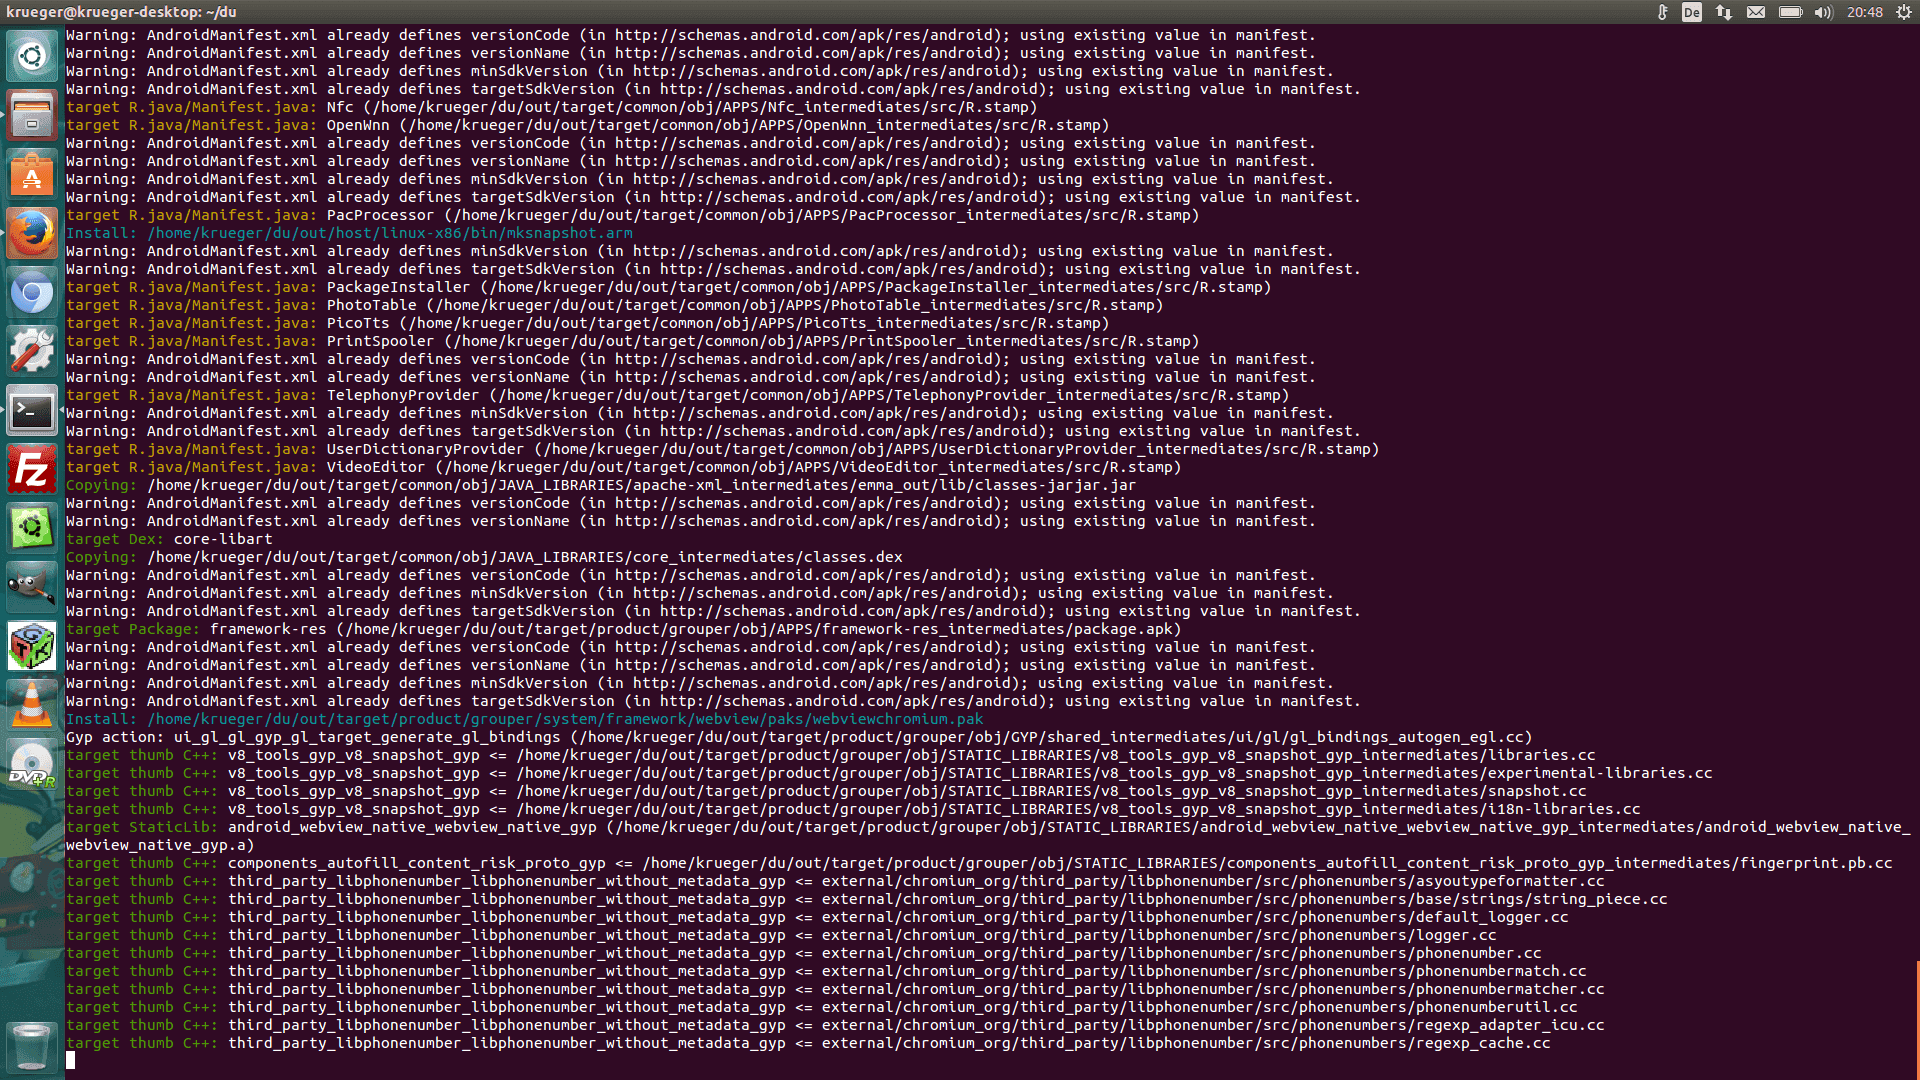This screenshot has width=1920, height=1080.
Task: Click the libphonenumber line ending regexp_adapter_icu.cc
Action: pyautogui.click(x=835, y=1025)
